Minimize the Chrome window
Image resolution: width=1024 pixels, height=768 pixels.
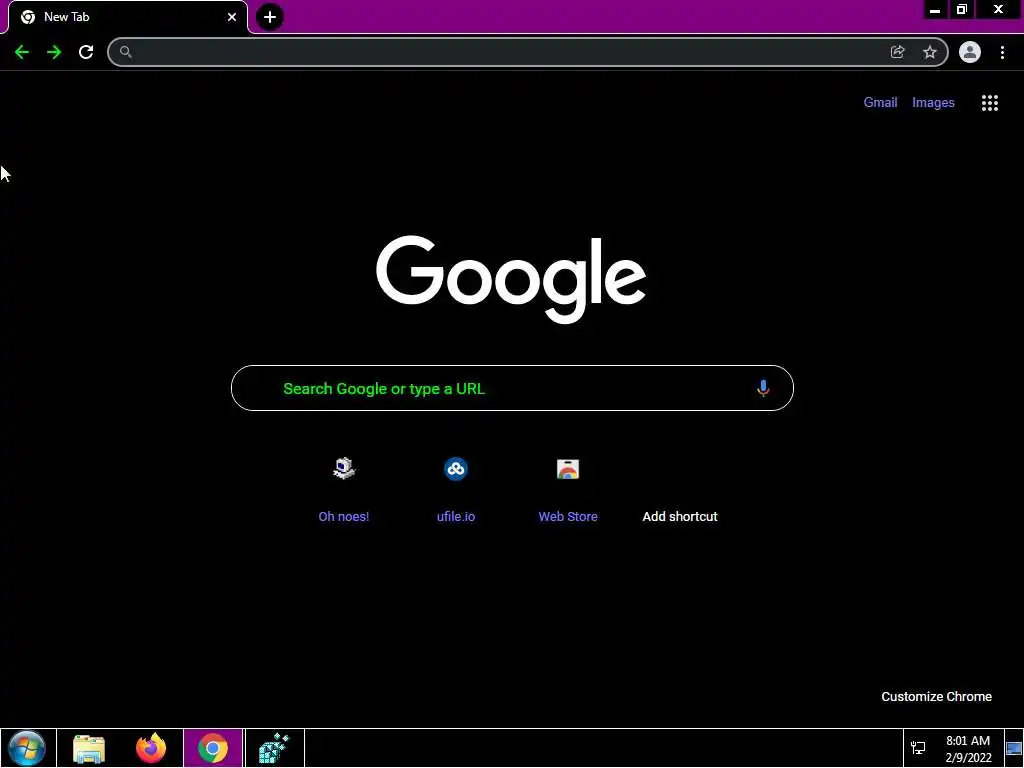click(935, 10)
